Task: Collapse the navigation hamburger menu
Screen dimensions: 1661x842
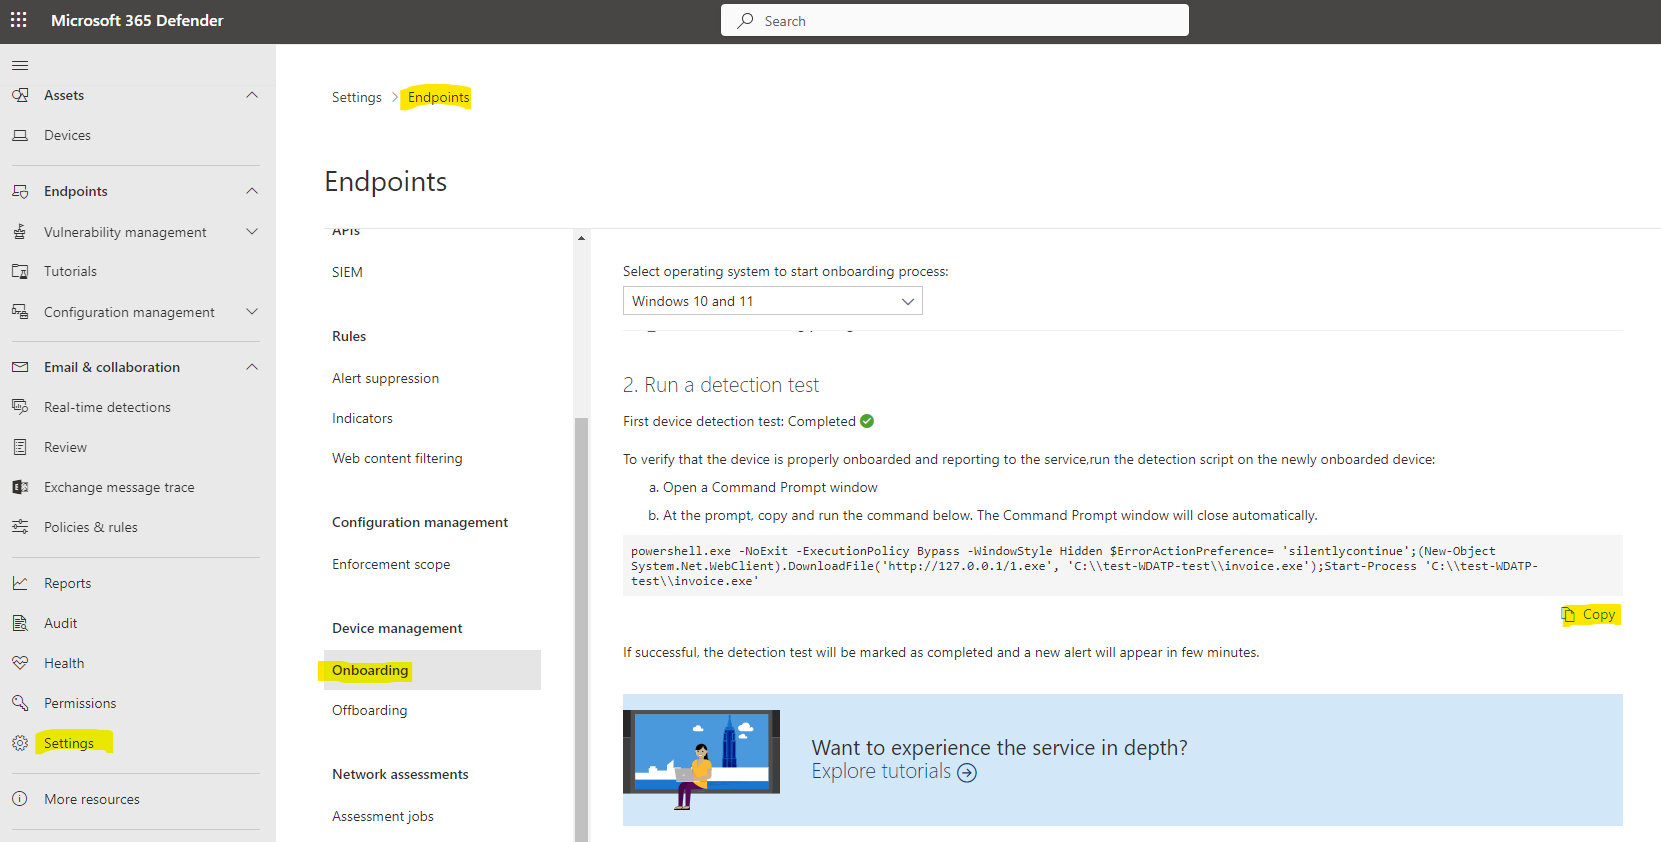Action: point(20,65)
